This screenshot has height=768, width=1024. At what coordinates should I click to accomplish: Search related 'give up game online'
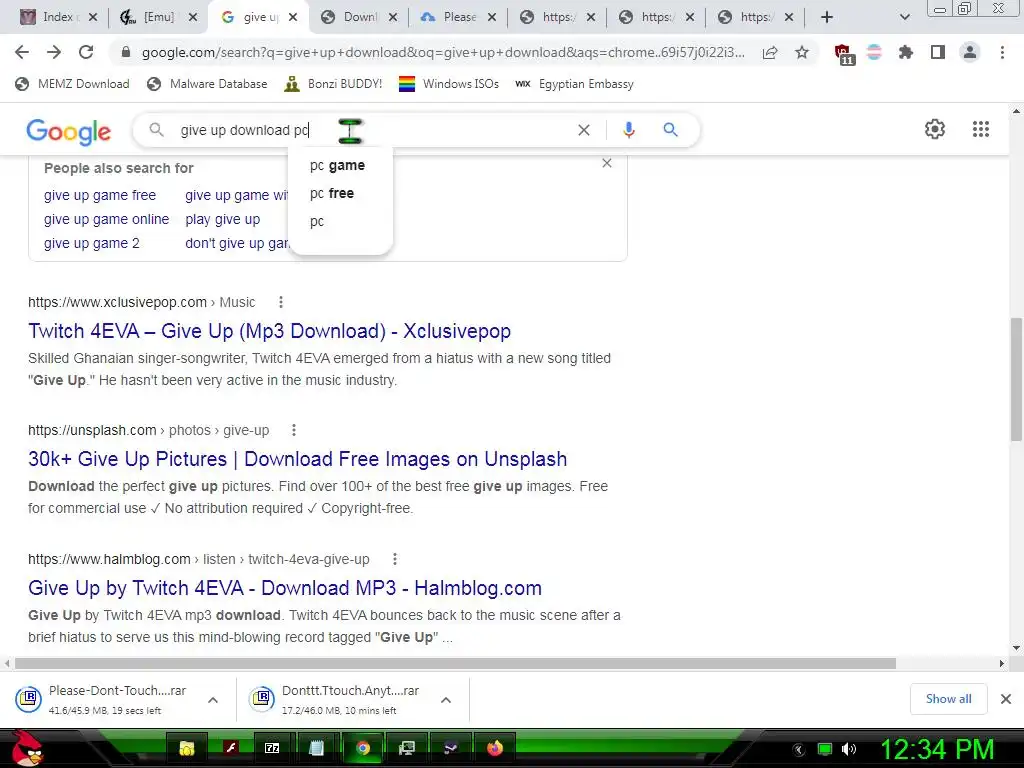tap(106, 219)
